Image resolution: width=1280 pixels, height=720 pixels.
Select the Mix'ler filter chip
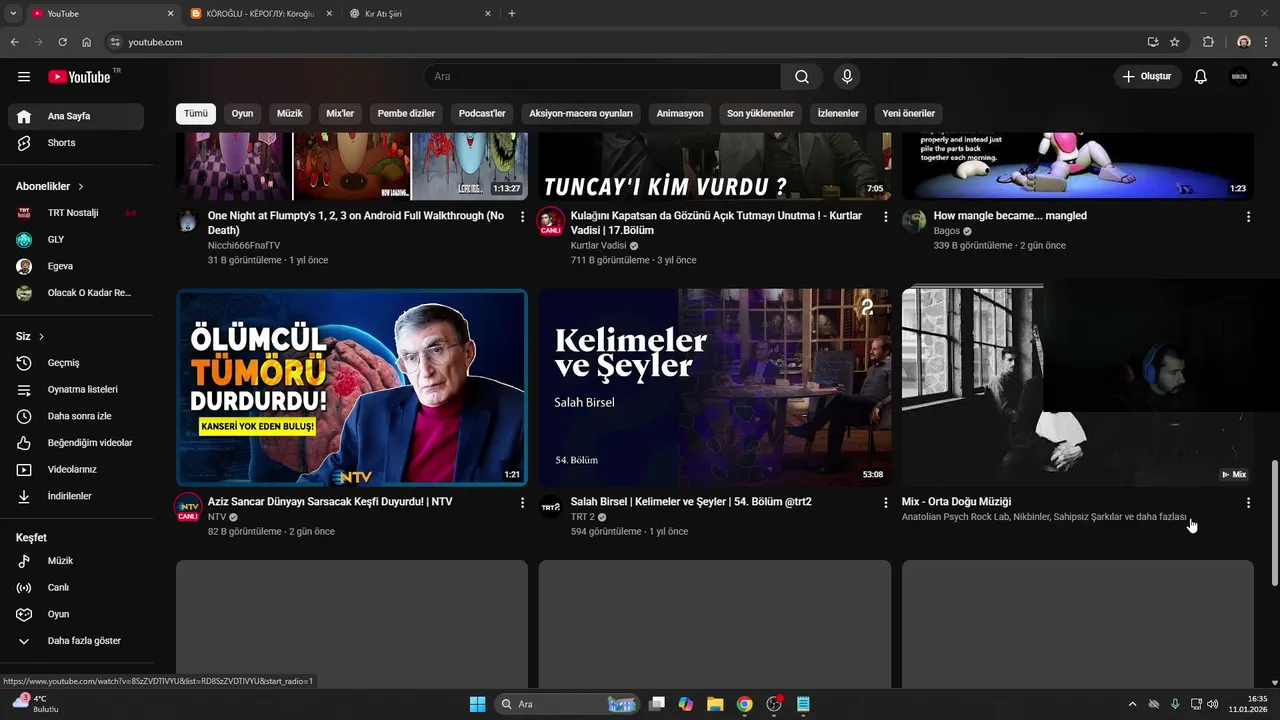coord(340,113)
